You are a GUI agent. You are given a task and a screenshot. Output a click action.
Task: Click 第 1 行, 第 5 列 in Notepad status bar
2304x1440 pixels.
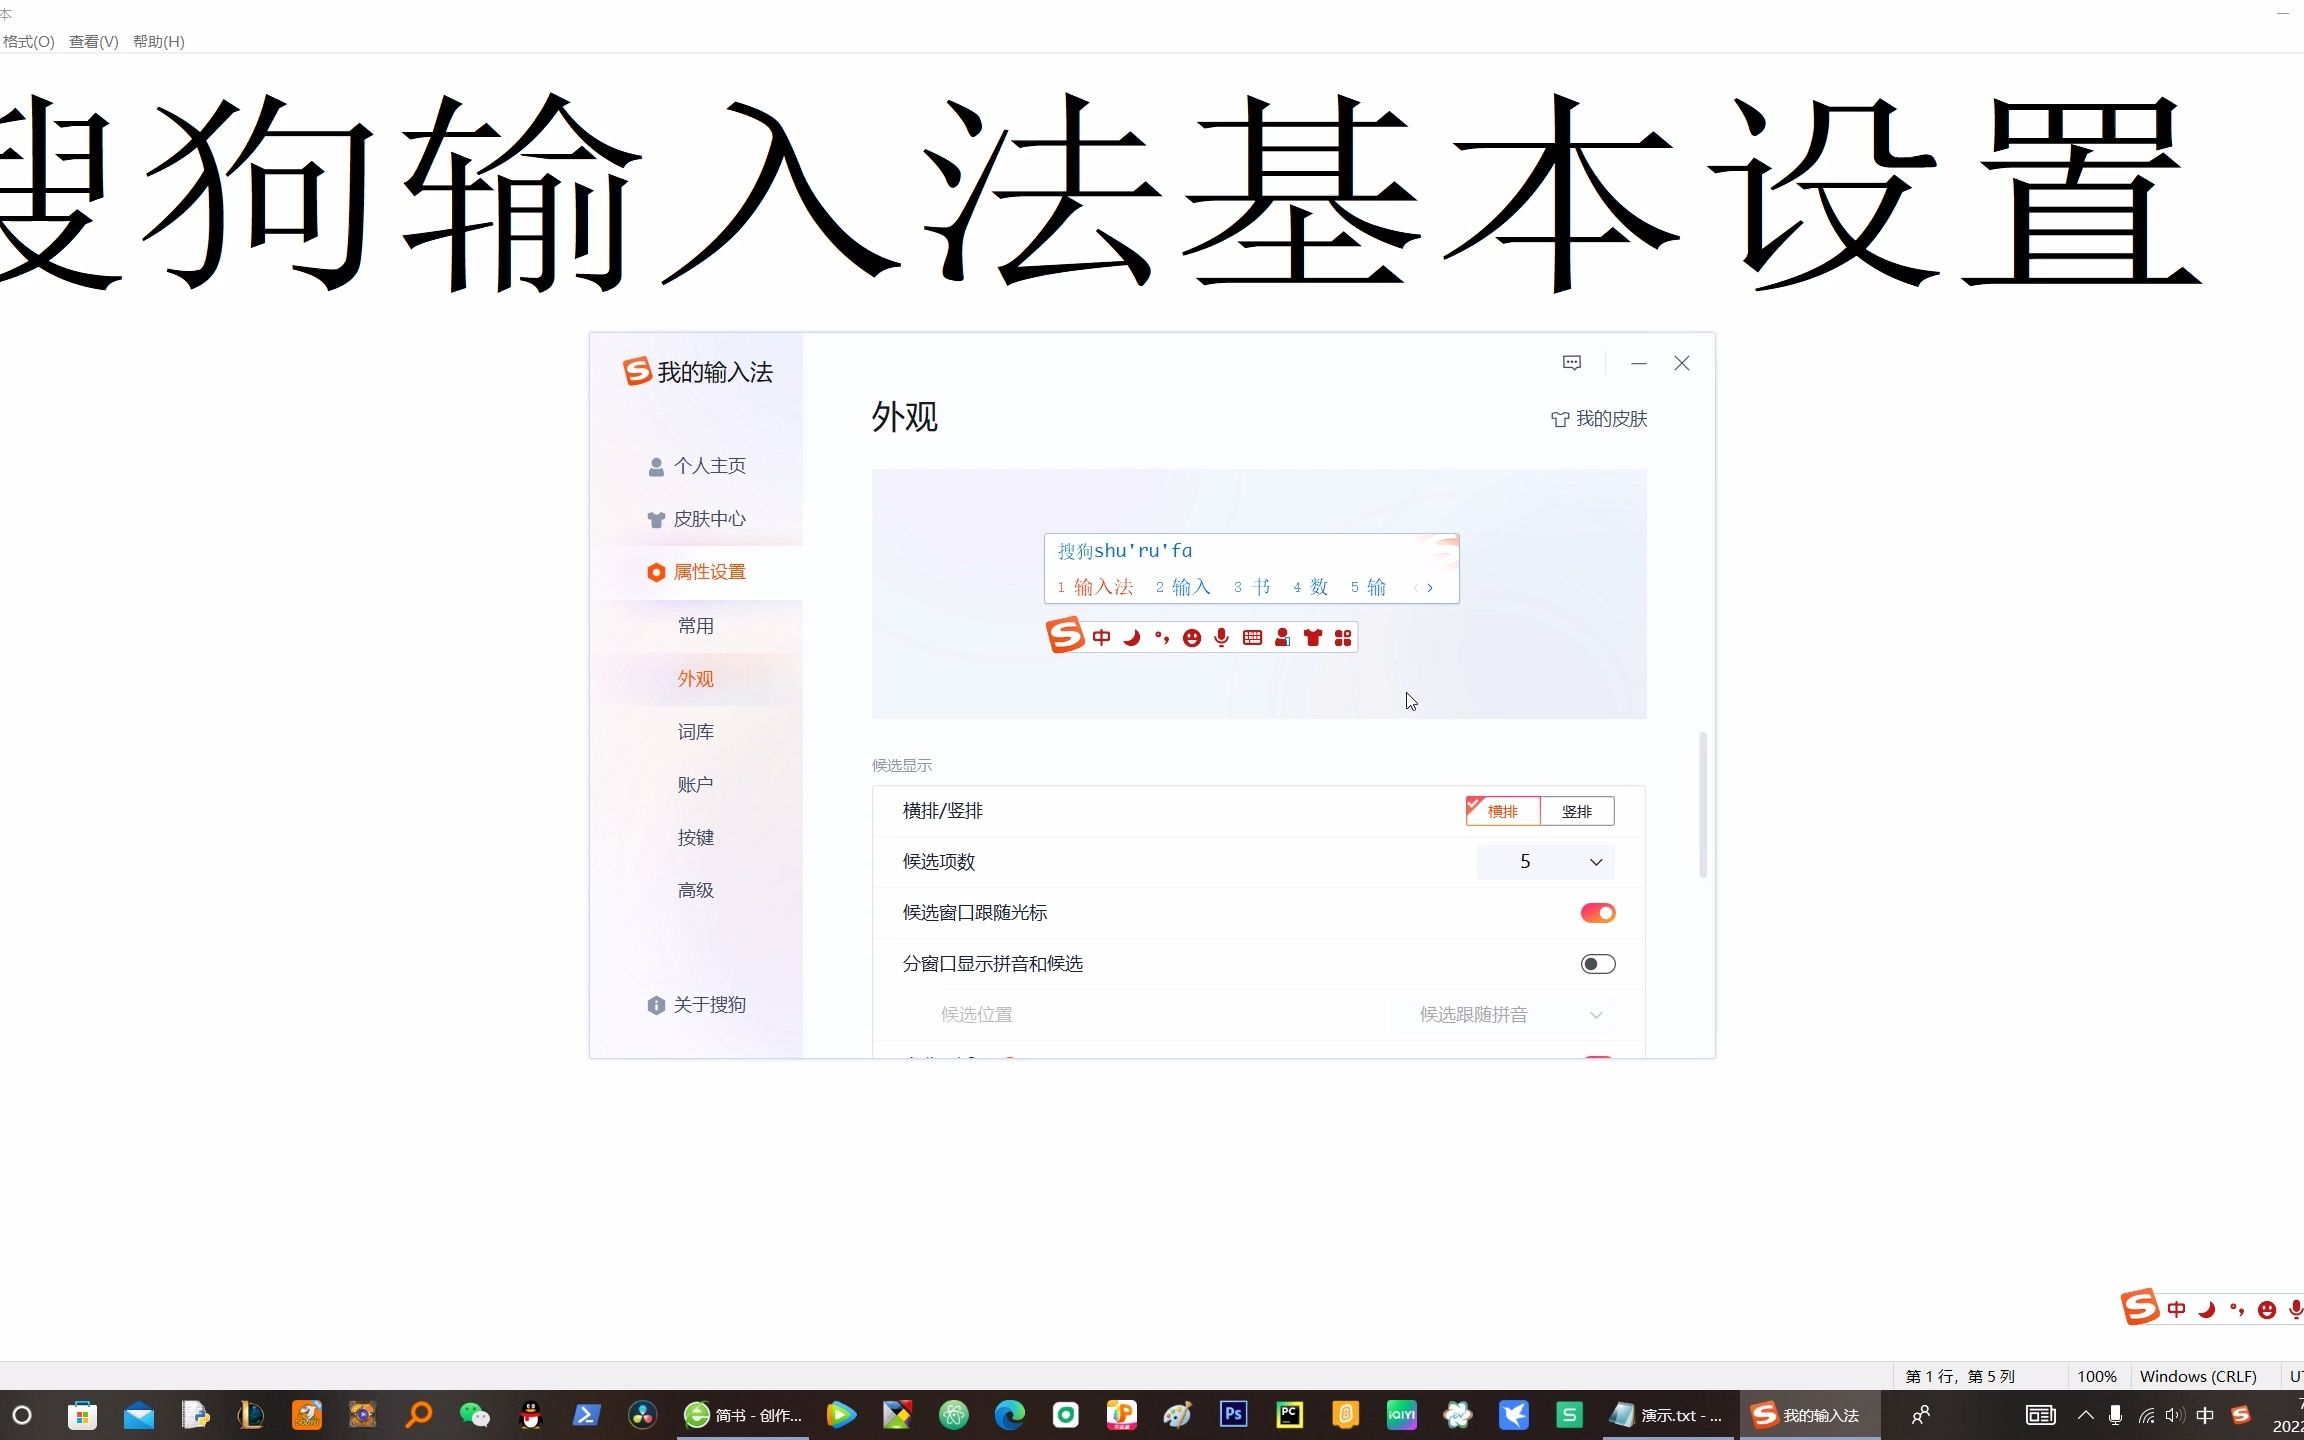coord(1959,1376)
